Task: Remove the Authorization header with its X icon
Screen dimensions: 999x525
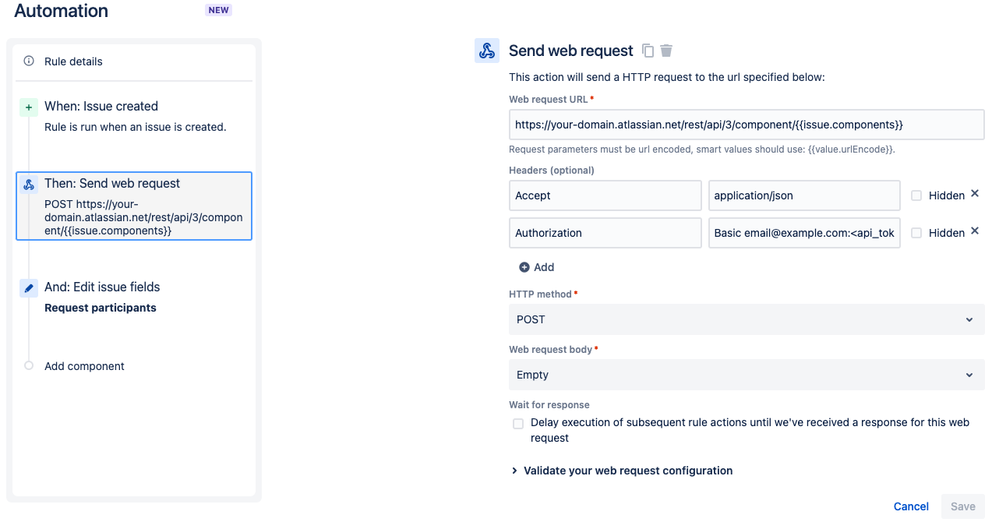Action: click(974, 231)
